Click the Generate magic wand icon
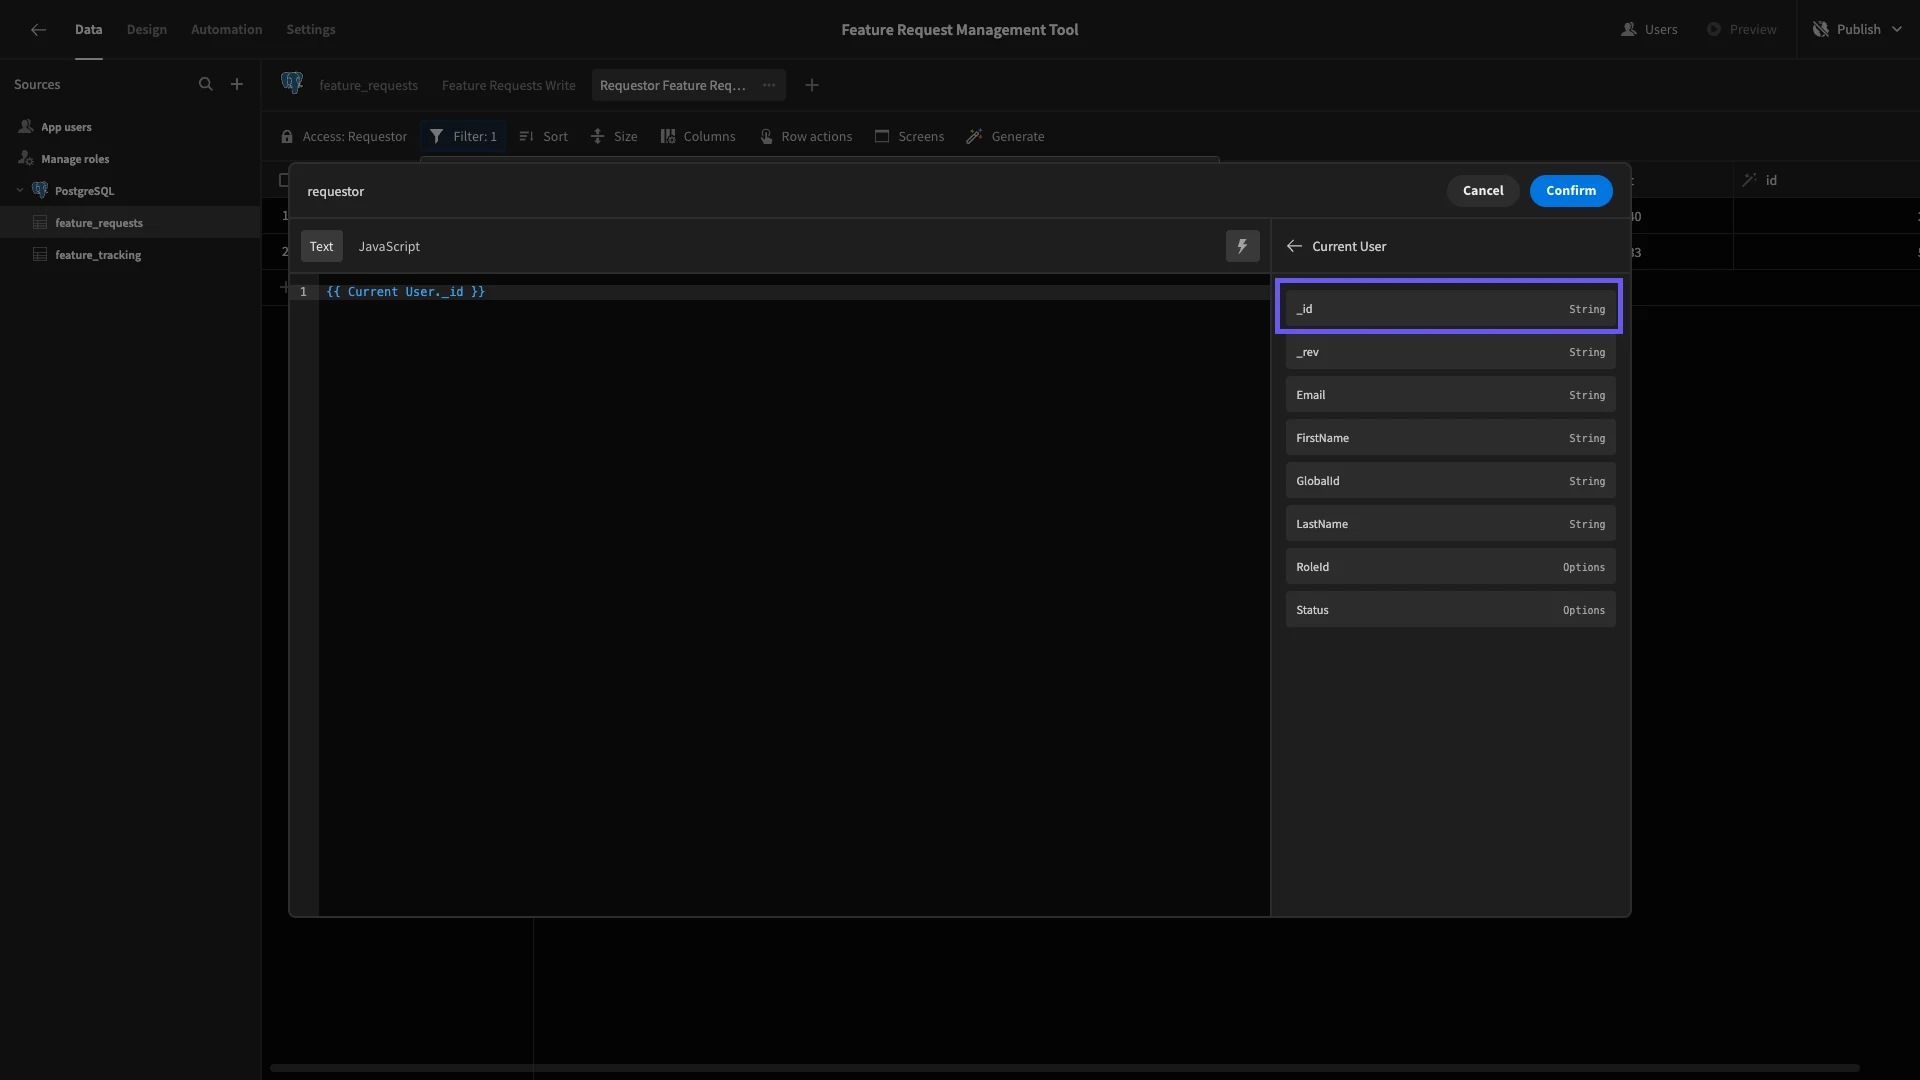The width and height of the screenshot is (1920, 1080). [x=974, y=137]
